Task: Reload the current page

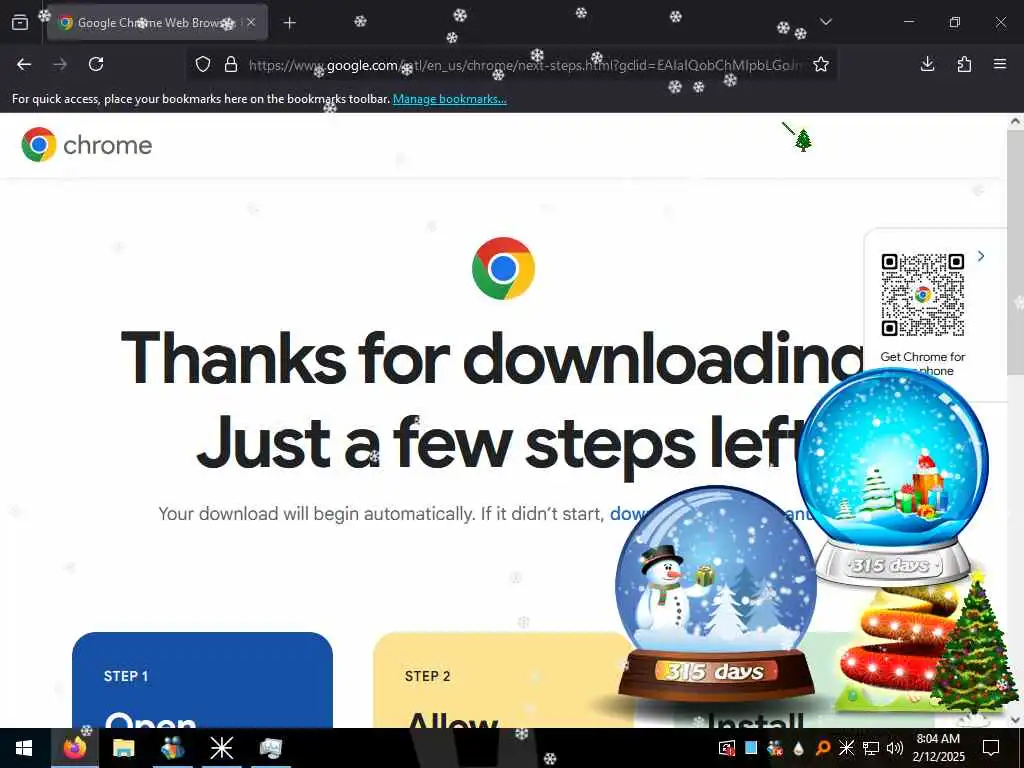Action: [96, 64]
